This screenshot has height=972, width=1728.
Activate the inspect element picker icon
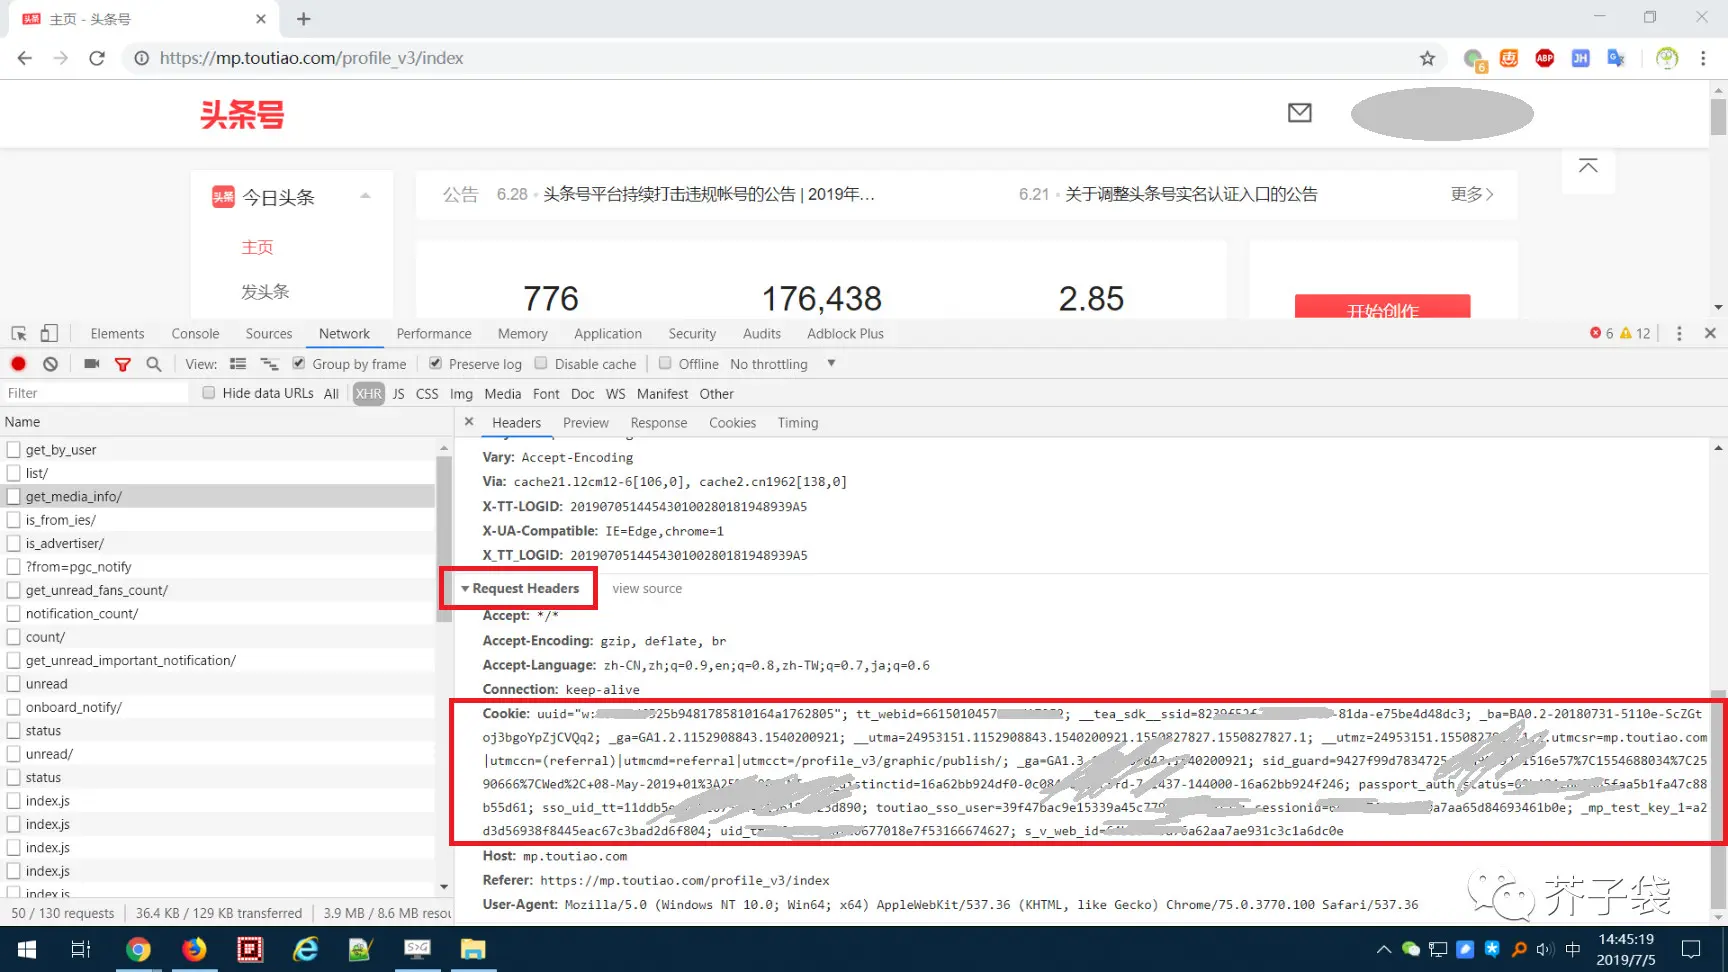tap(19, 334)
